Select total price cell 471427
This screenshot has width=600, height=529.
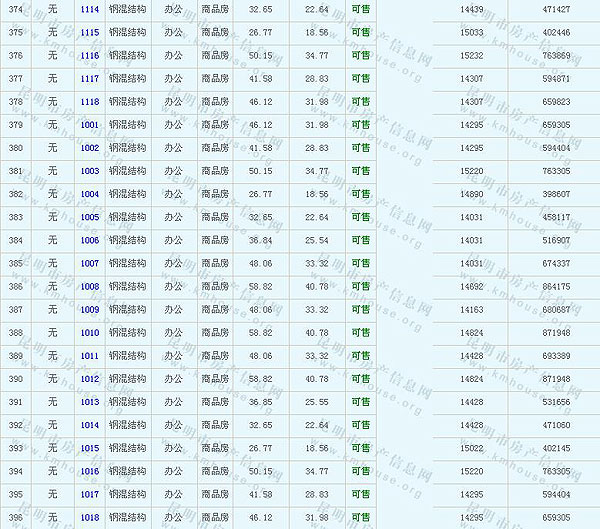556,9
